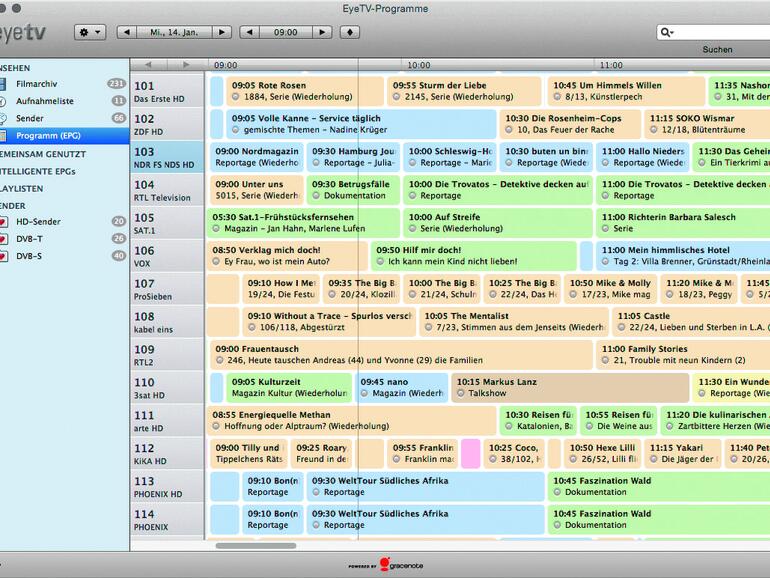770x578 pixels.
Task: Open Gracenote logo link
Action: [386, 565]
